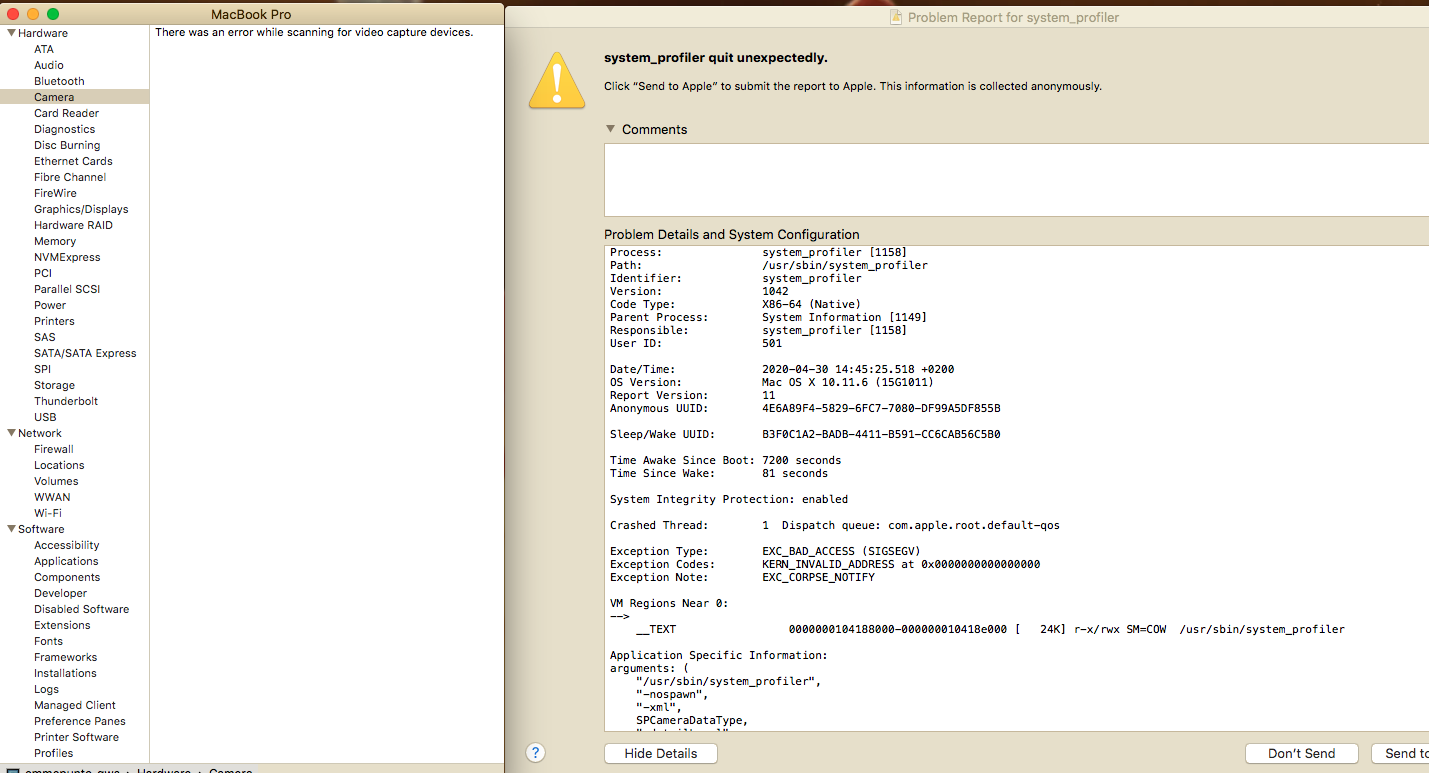Screen dimensions: 1429x773
Task: Select Developer under Software
Action: click(x=60, y=593)
